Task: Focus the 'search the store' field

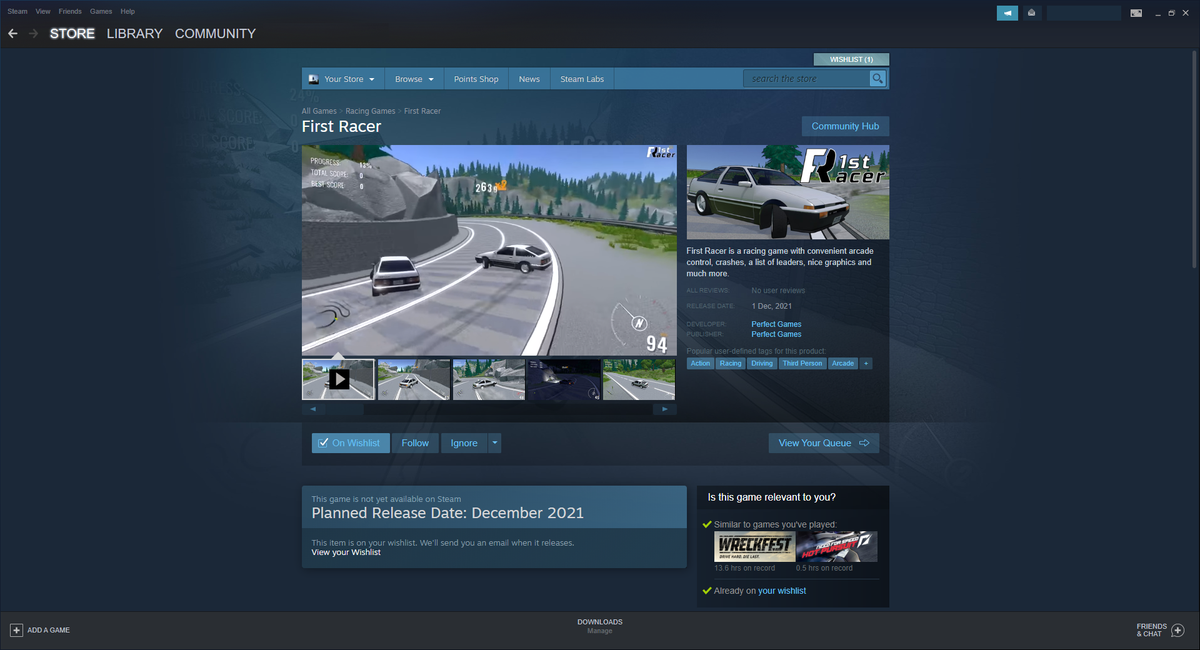Action: coord(806,78)
